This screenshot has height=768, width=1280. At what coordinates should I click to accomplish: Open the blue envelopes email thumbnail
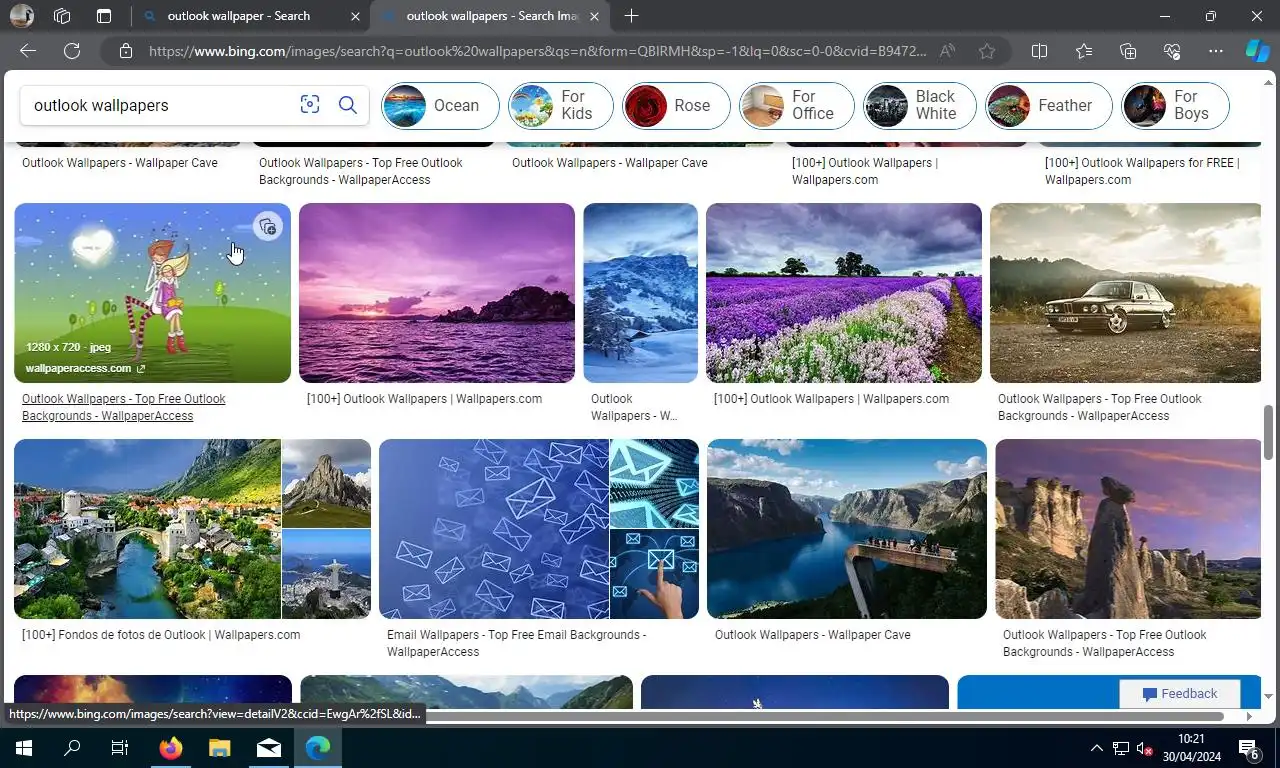click(x=494, y=529)
